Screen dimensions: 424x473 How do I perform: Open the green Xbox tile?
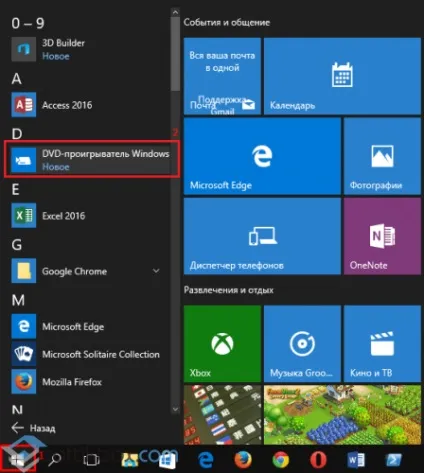pyautogui.click(x=222, y=344)
